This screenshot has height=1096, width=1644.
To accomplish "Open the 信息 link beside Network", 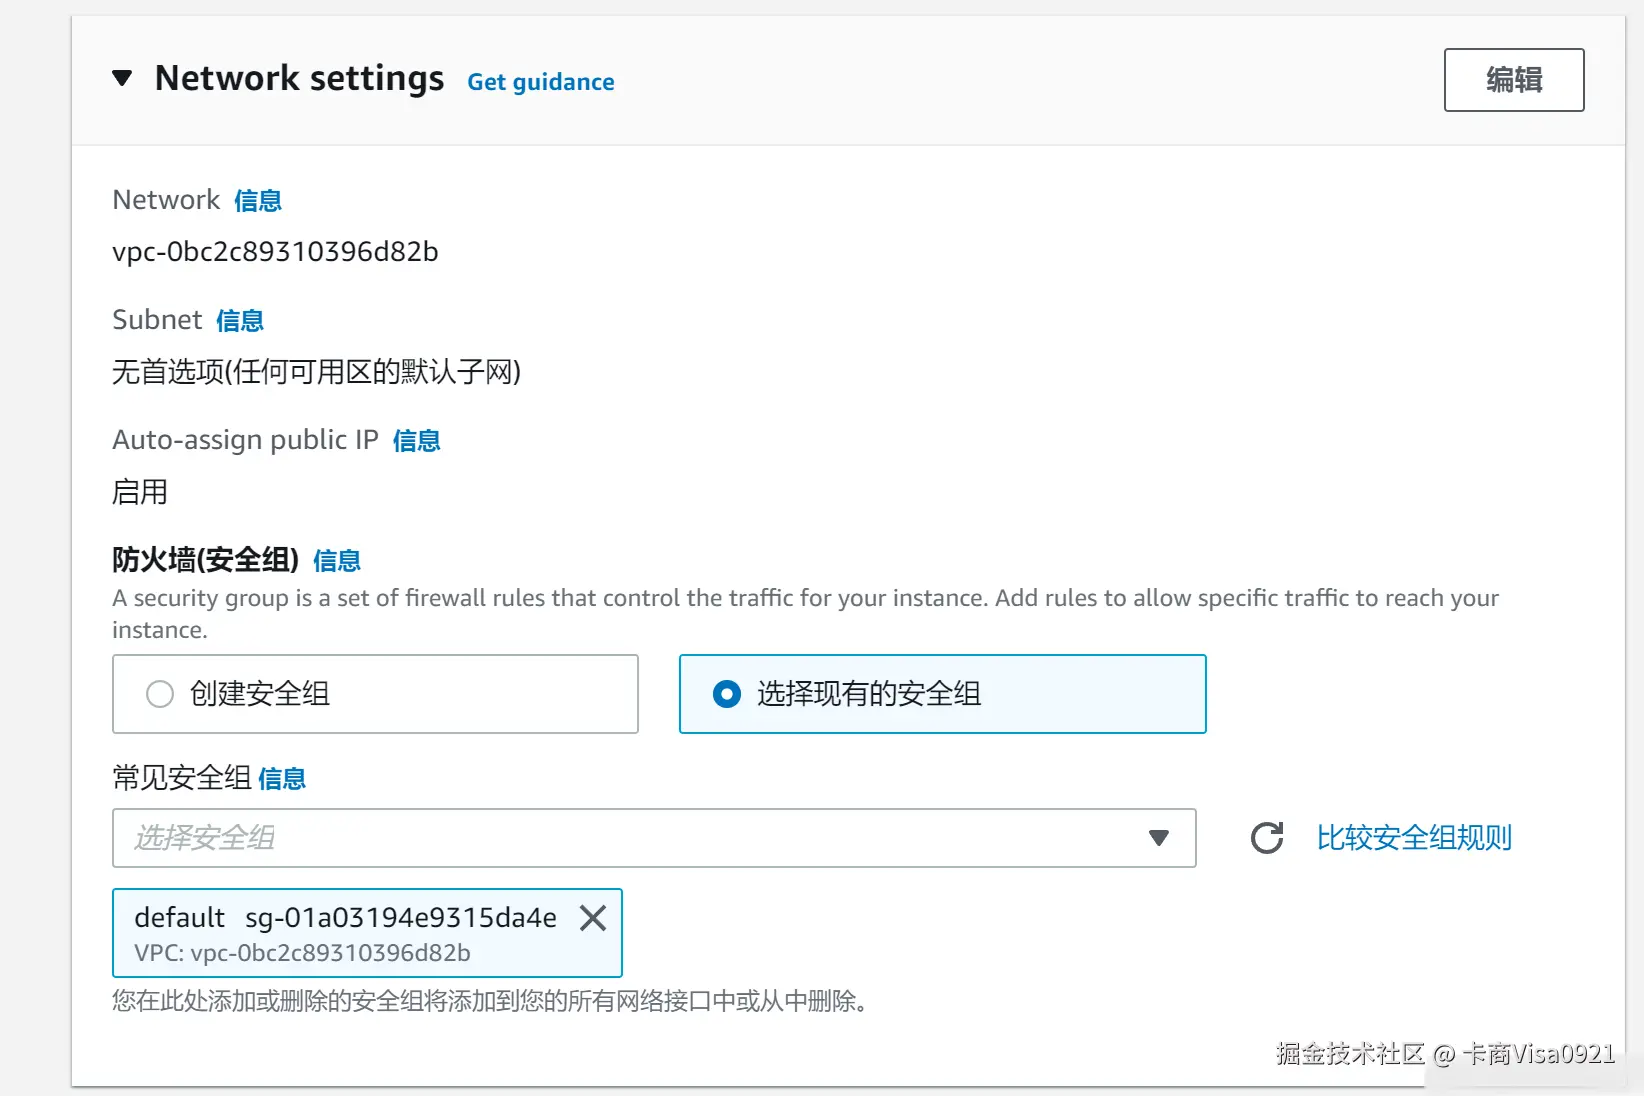I will pyautogui.click(x=258, y=201).
